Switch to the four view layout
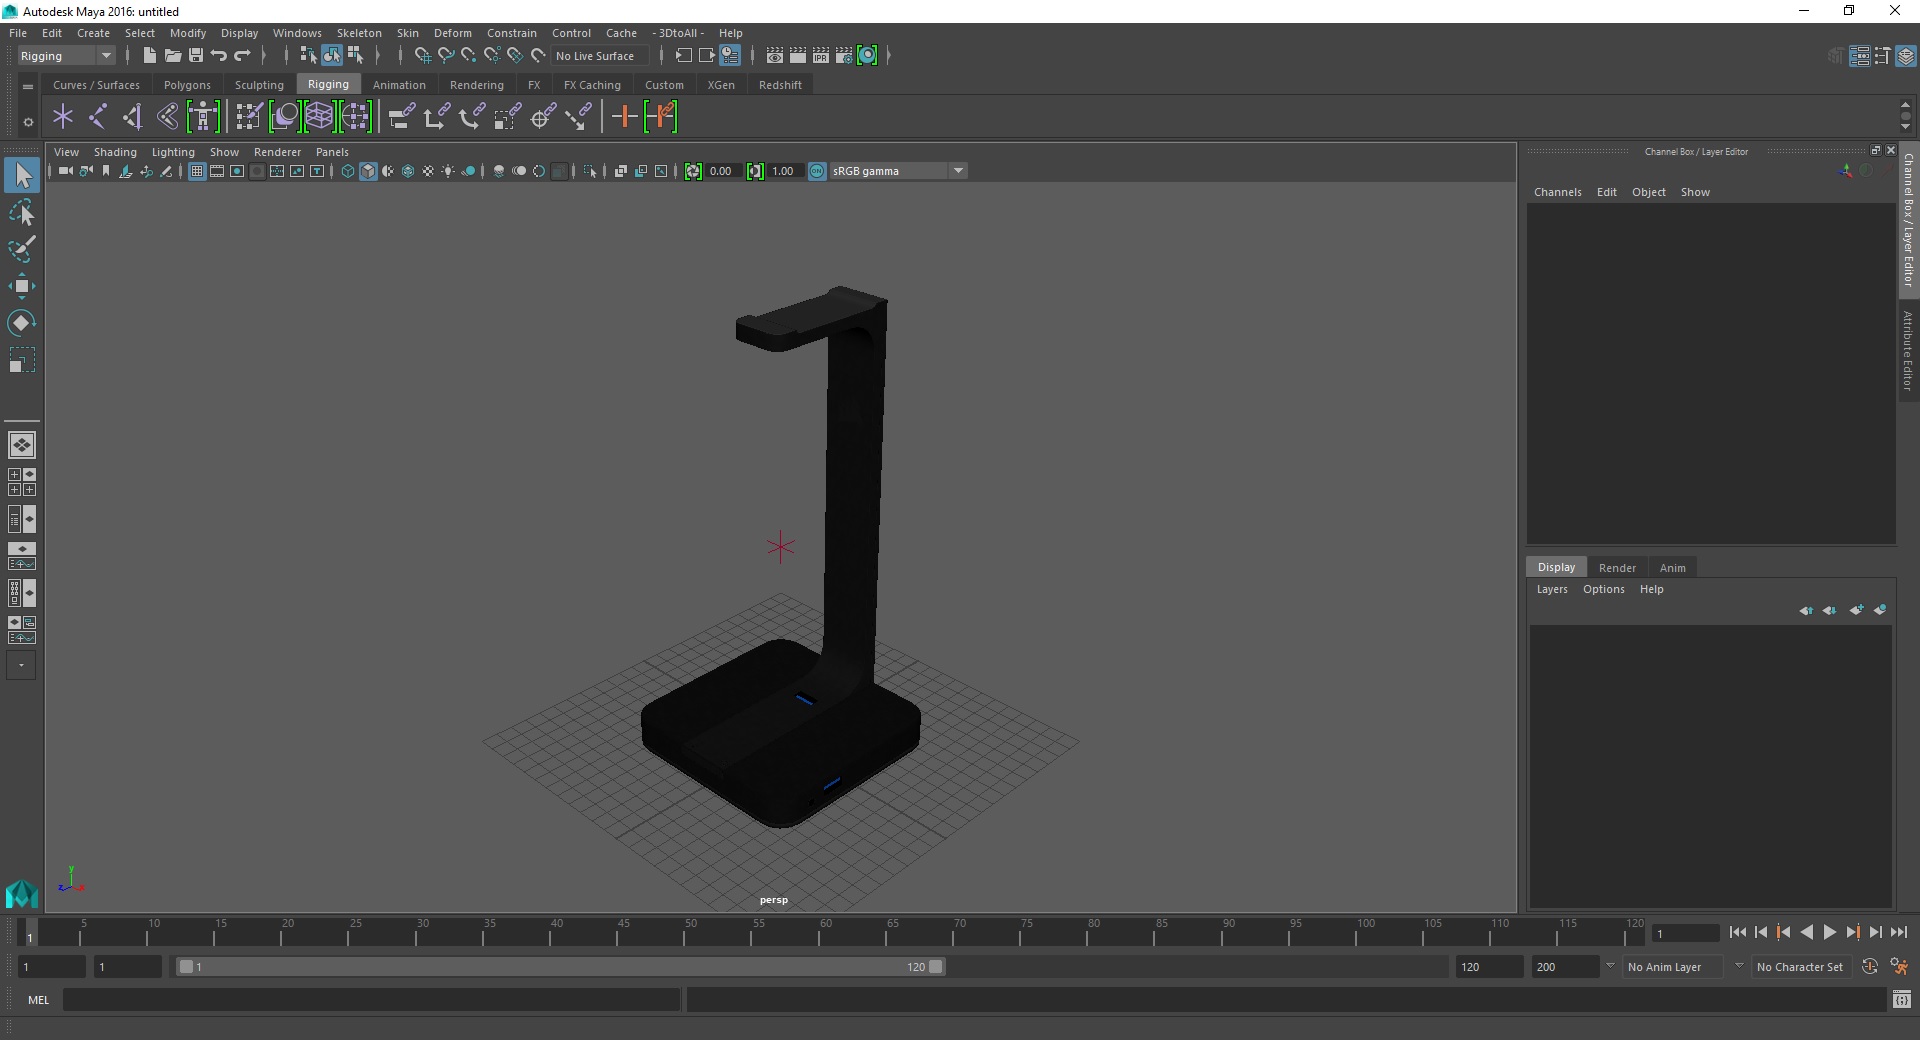This screenshot has height=1040, width=1920. [x=22, y=482]
